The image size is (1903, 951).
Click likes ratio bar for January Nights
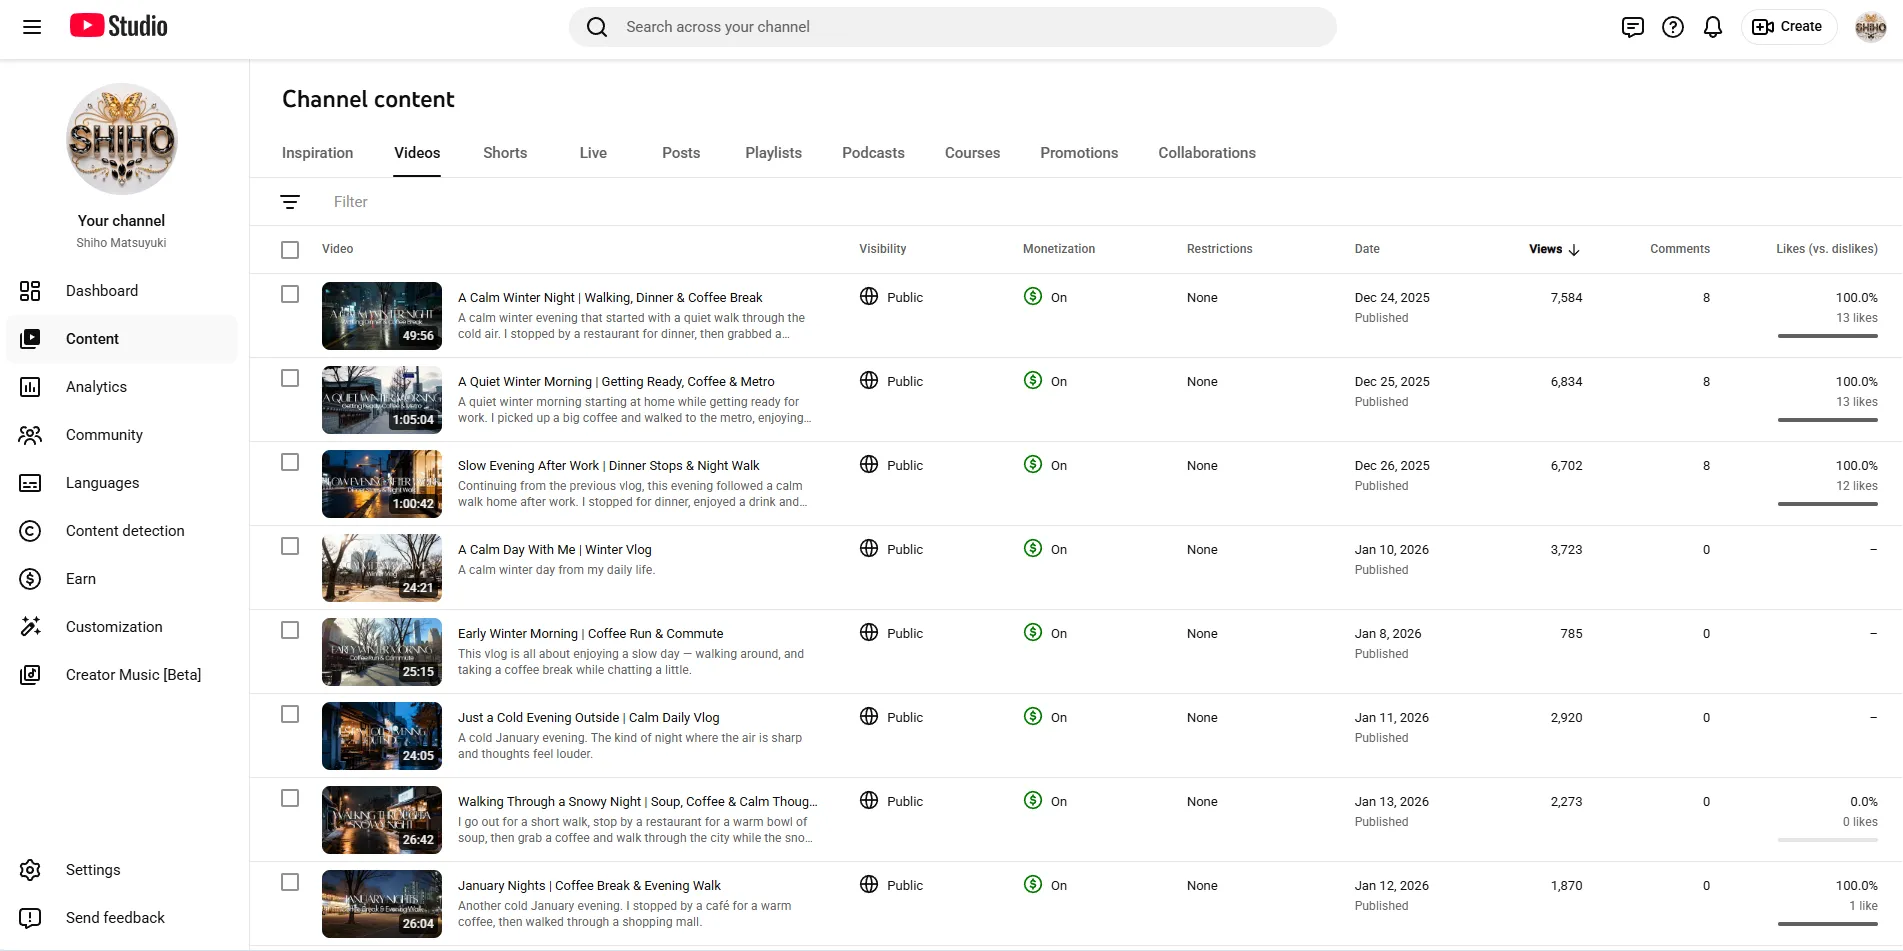1827,924
